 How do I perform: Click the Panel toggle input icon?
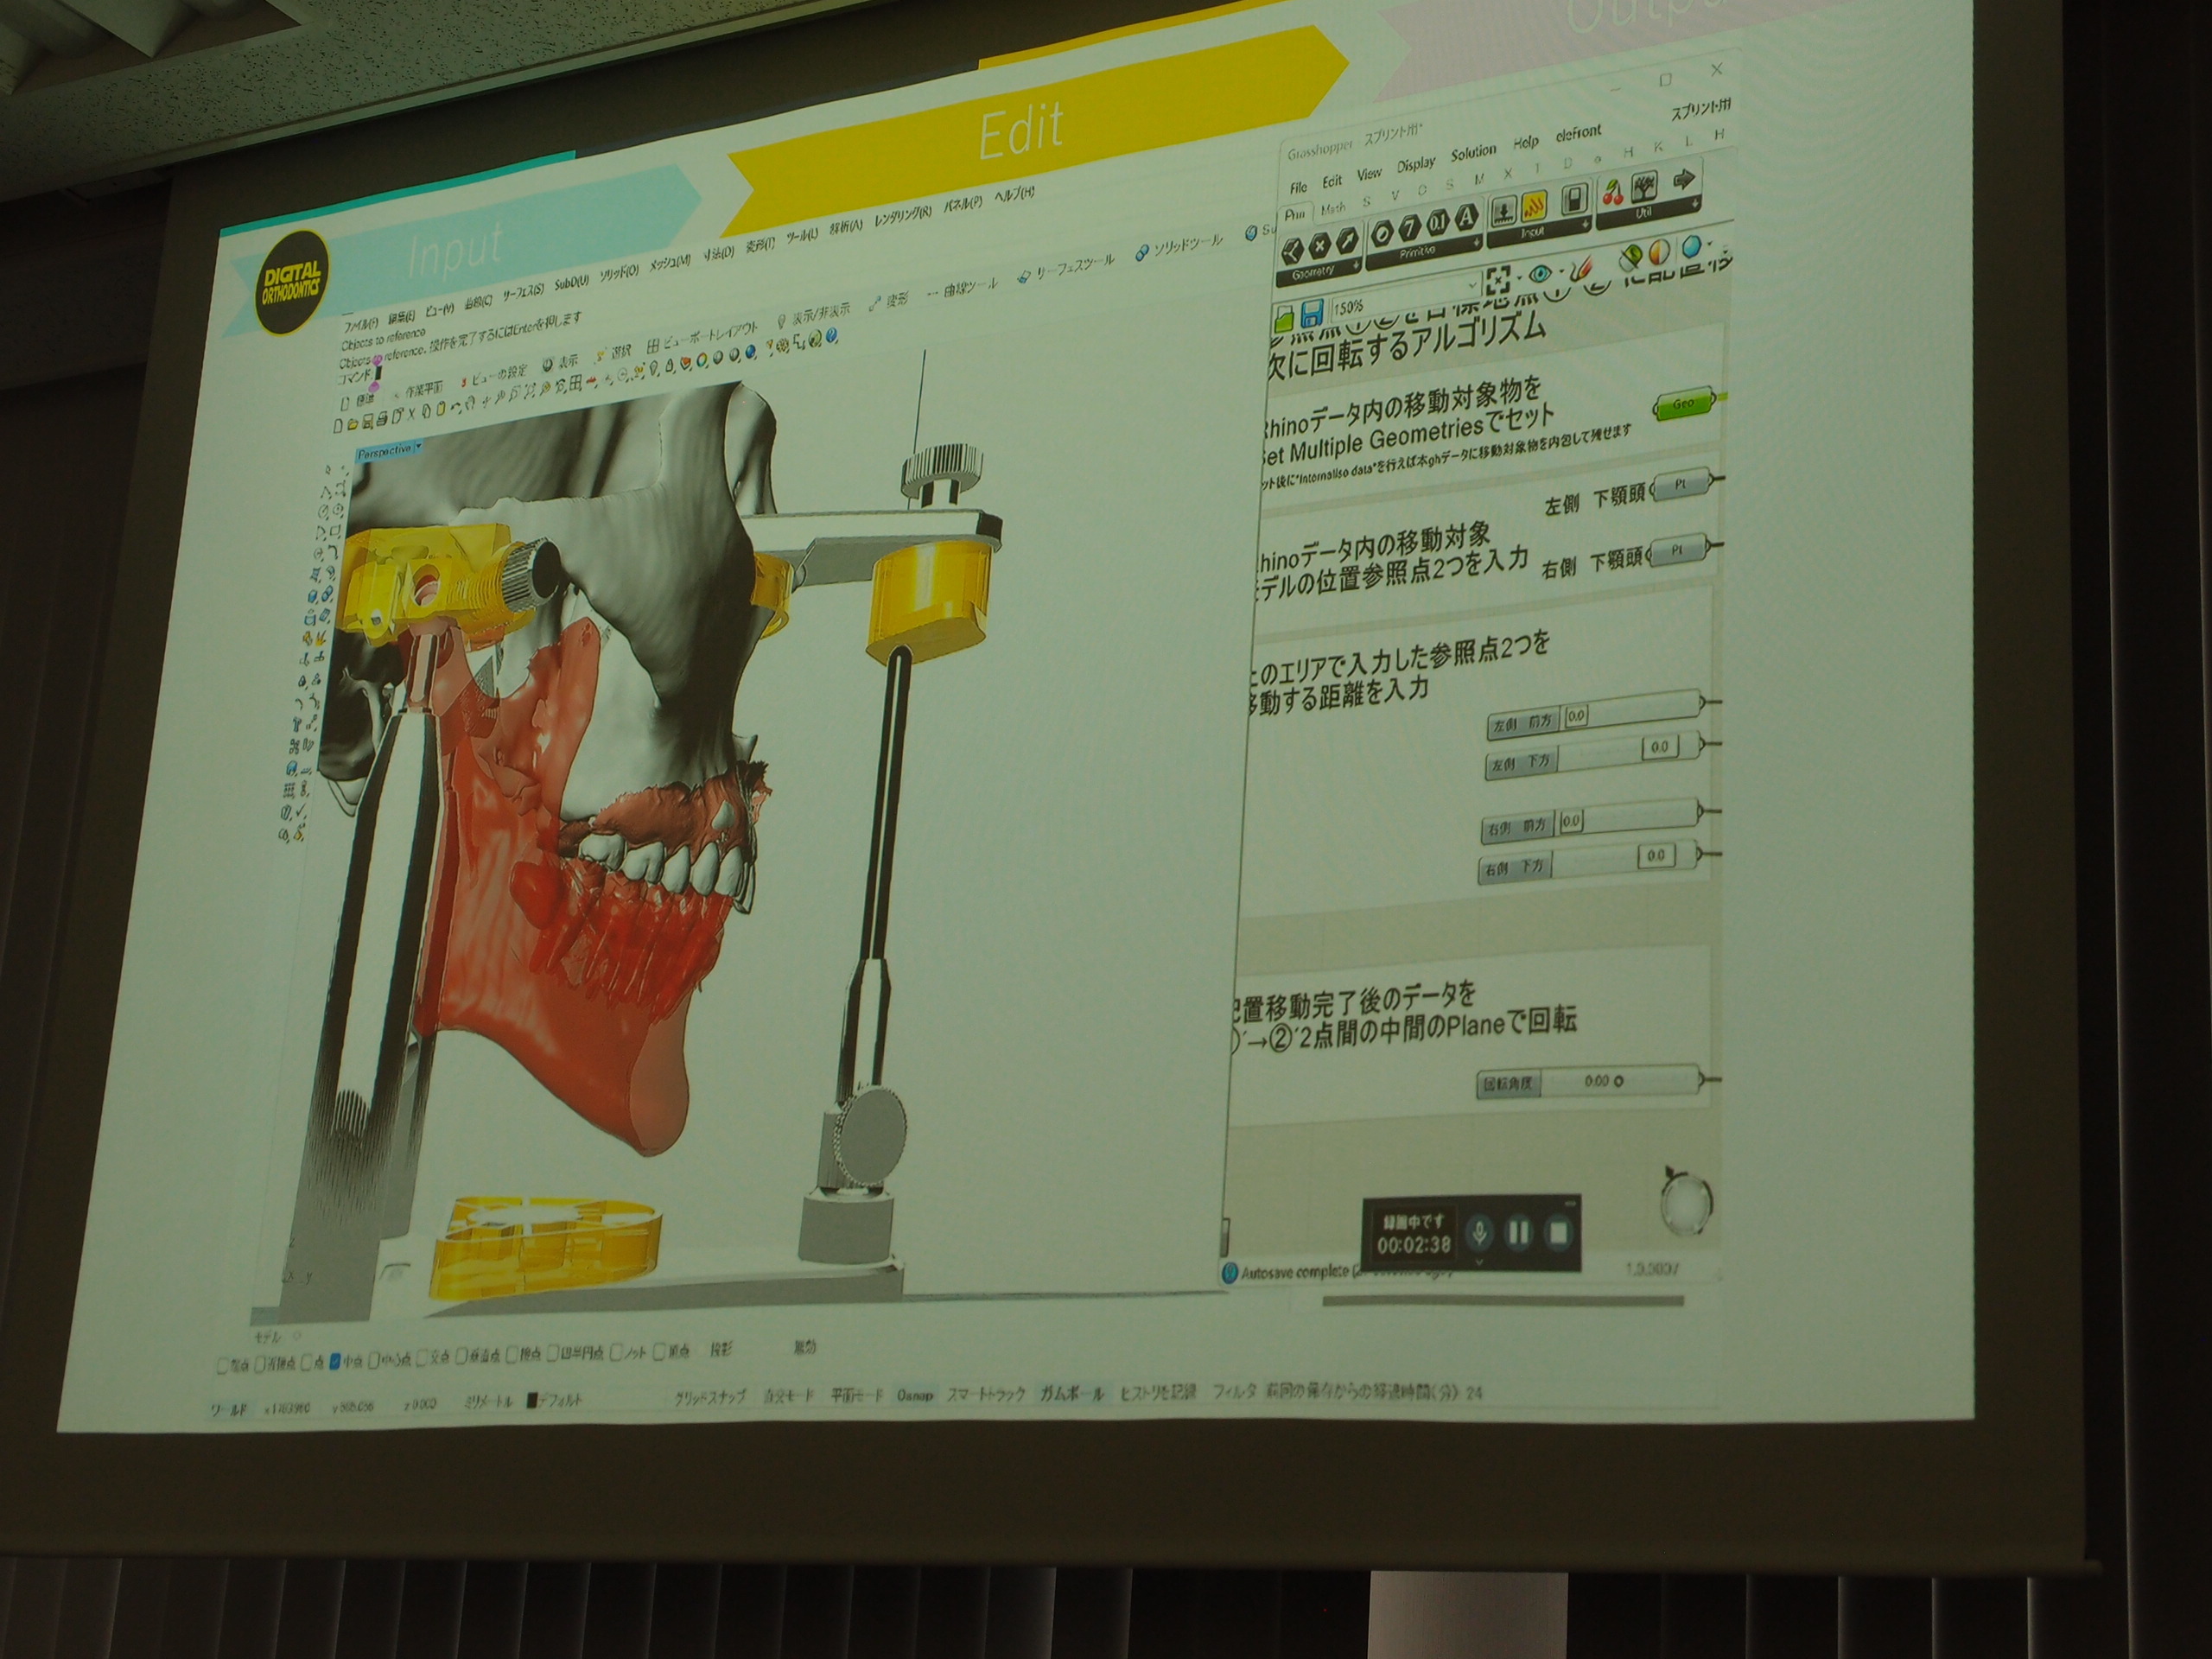coord(1576,198)
